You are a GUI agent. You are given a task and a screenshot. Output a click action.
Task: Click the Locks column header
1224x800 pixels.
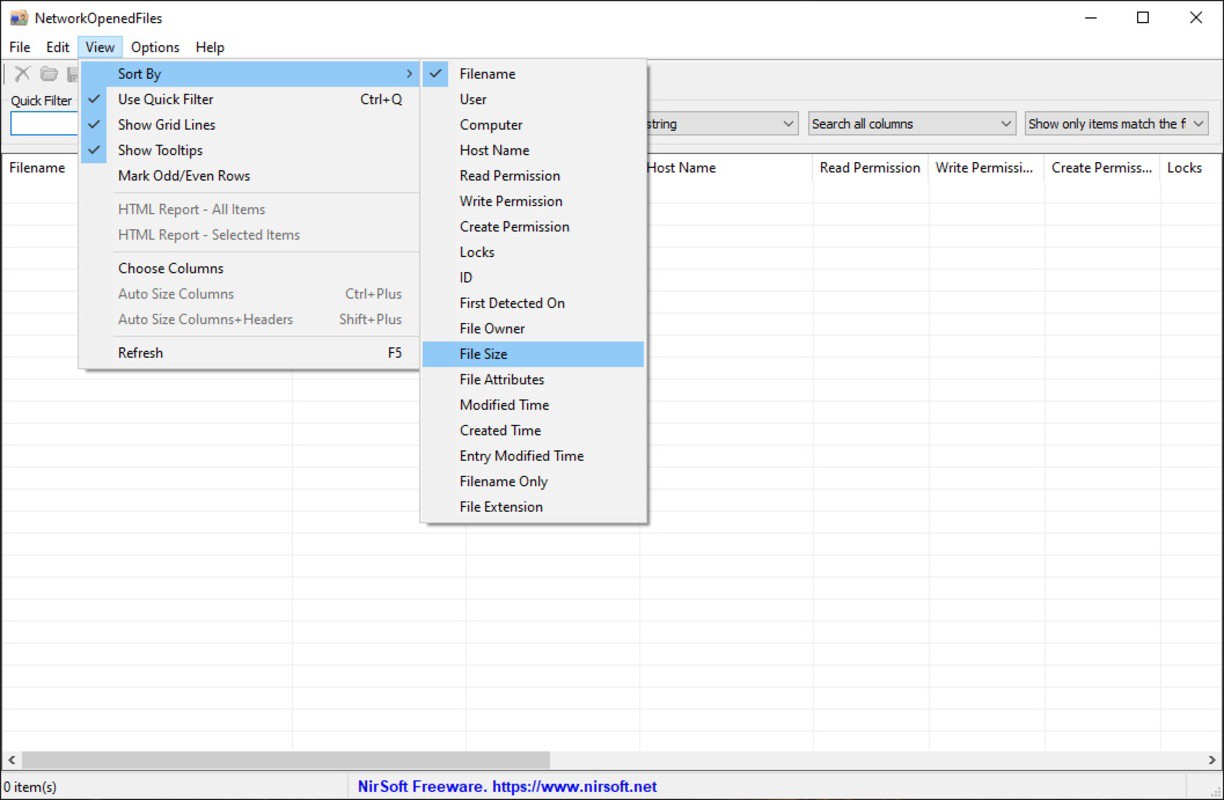[1190, 168]
